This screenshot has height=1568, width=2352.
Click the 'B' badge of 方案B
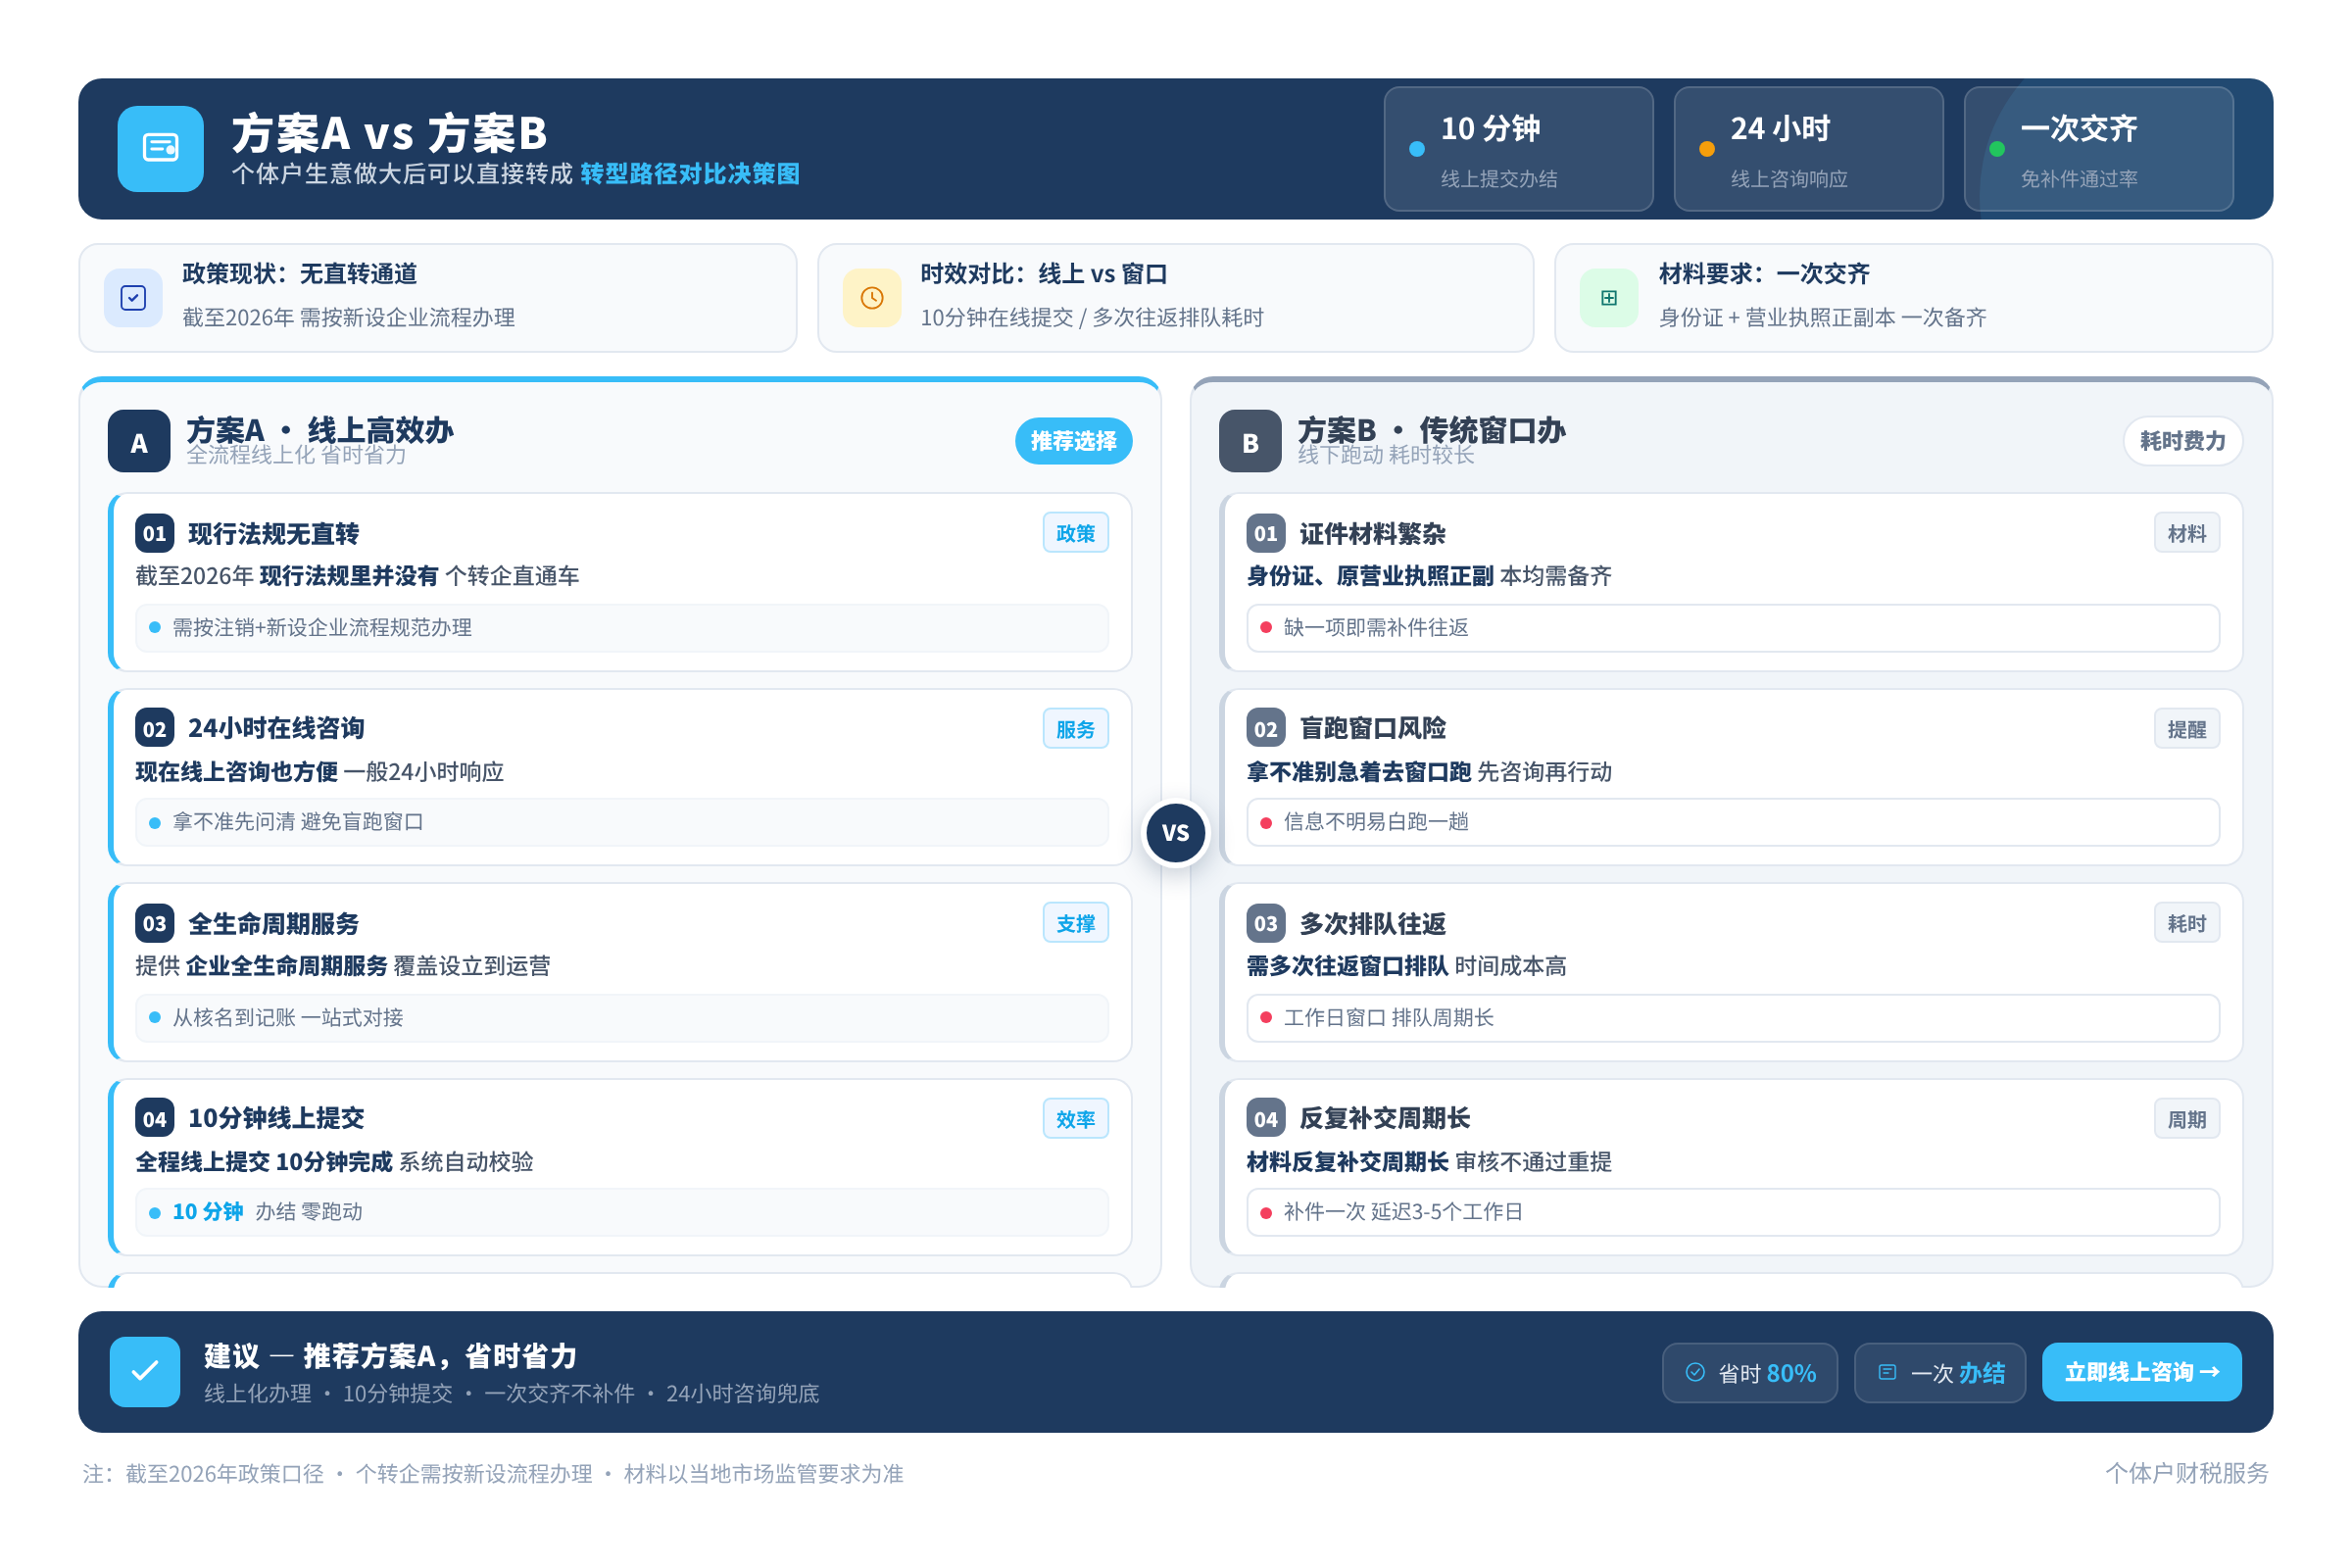[1250, 441]
